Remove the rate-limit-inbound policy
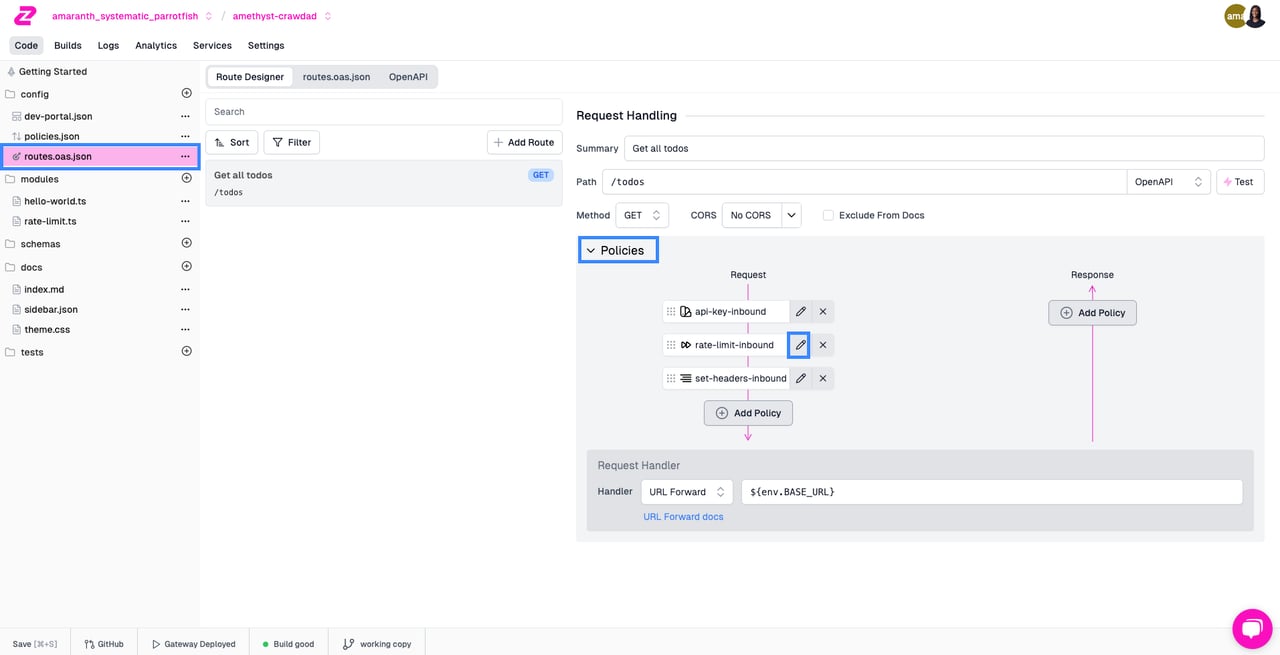 [823, 345]
